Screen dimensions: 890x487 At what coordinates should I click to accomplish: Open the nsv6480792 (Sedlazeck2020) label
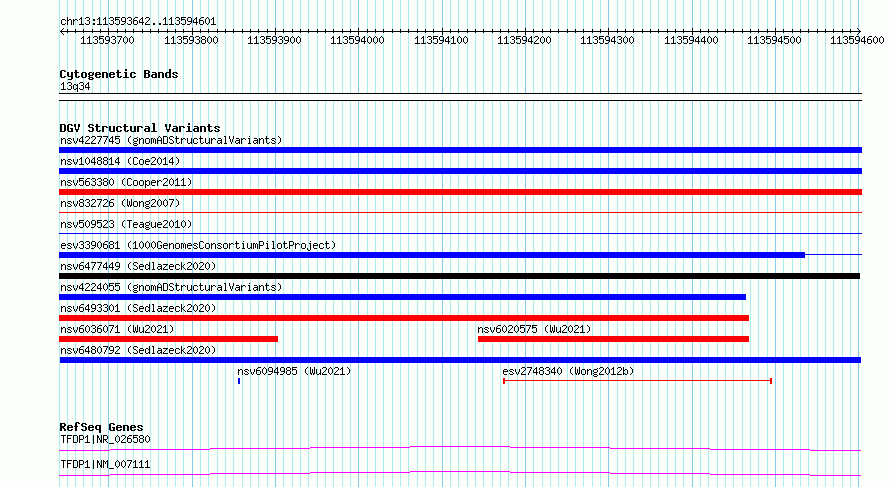coord(138,350)
